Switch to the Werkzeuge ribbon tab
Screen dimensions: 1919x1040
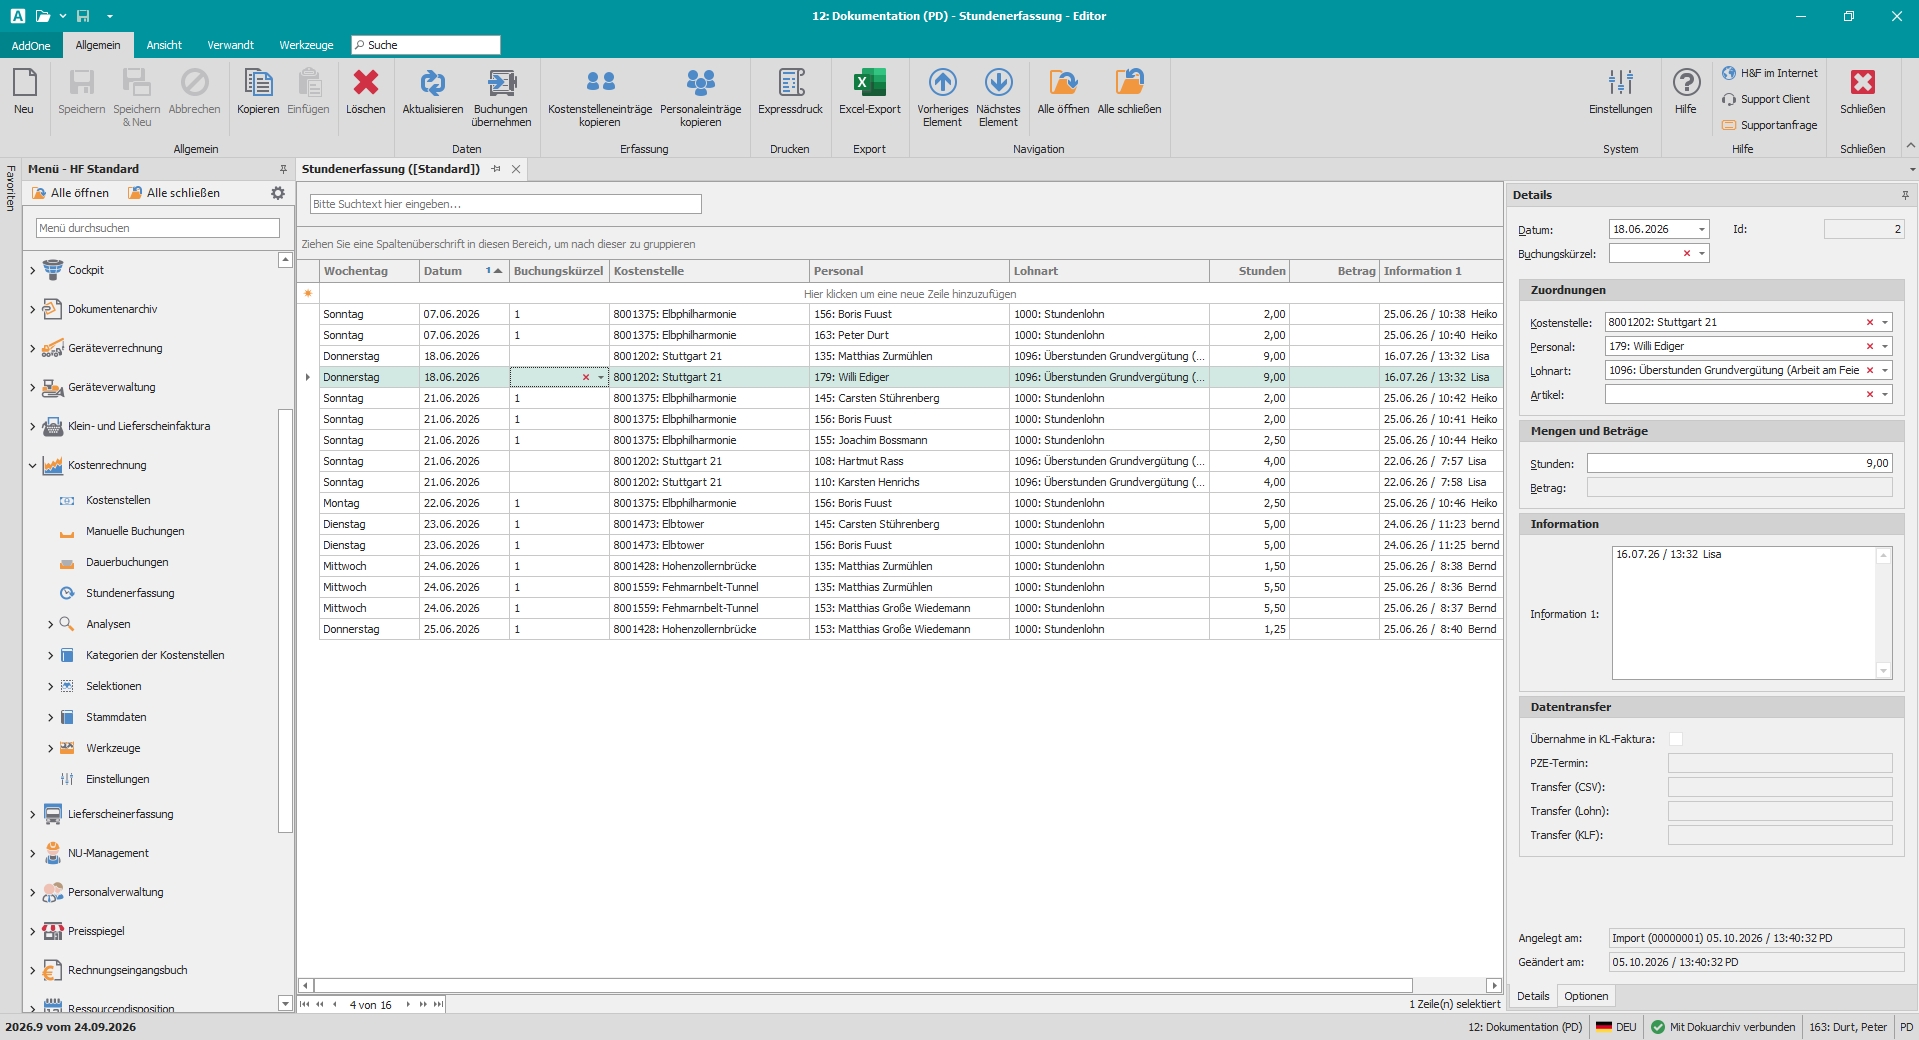(x=306, y=45)
